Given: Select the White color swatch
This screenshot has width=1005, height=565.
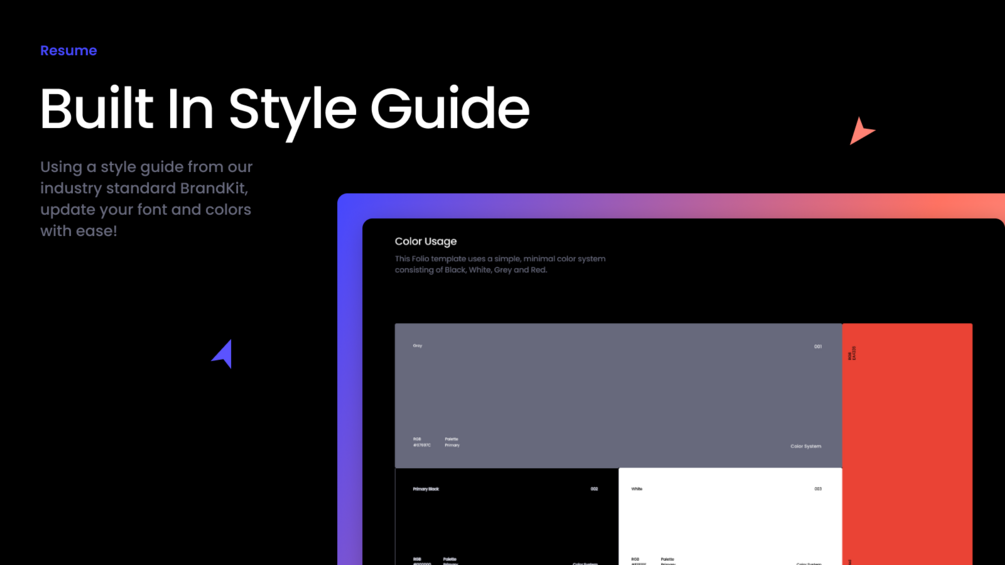Looking at the screenshot, I should tap(730, 516).
